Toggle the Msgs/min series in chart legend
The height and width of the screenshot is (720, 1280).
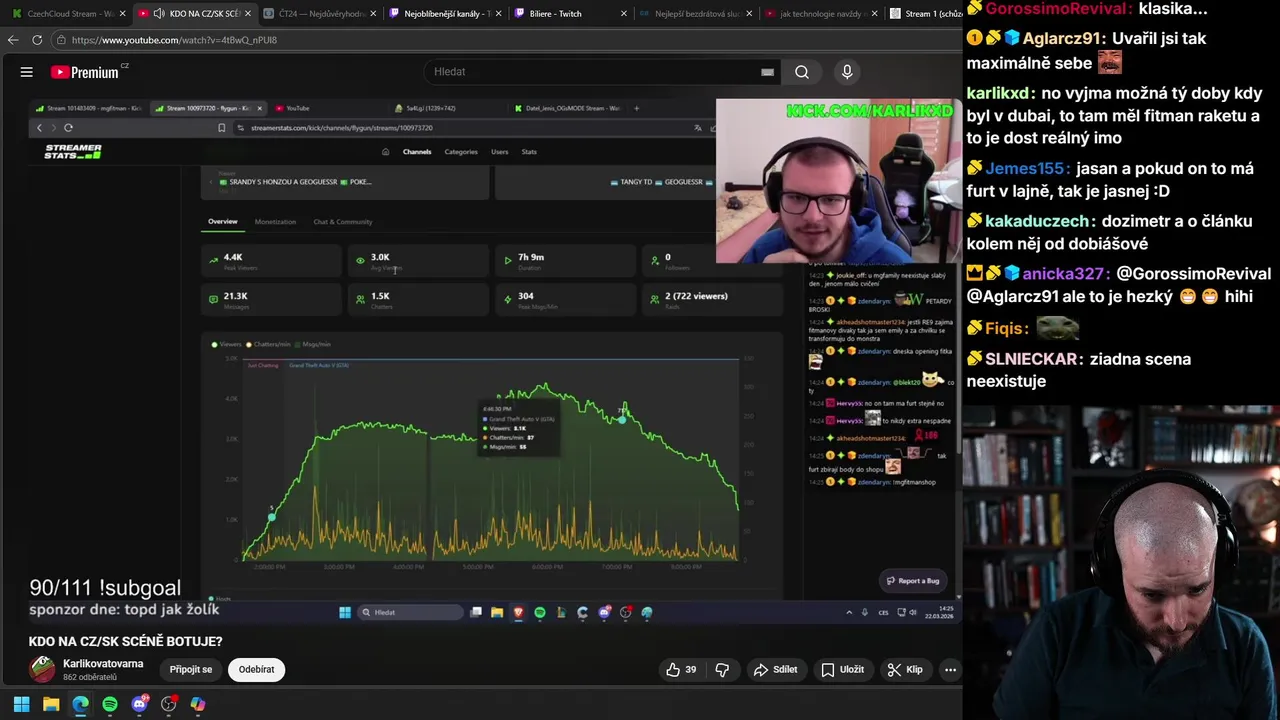click(312, 344)
